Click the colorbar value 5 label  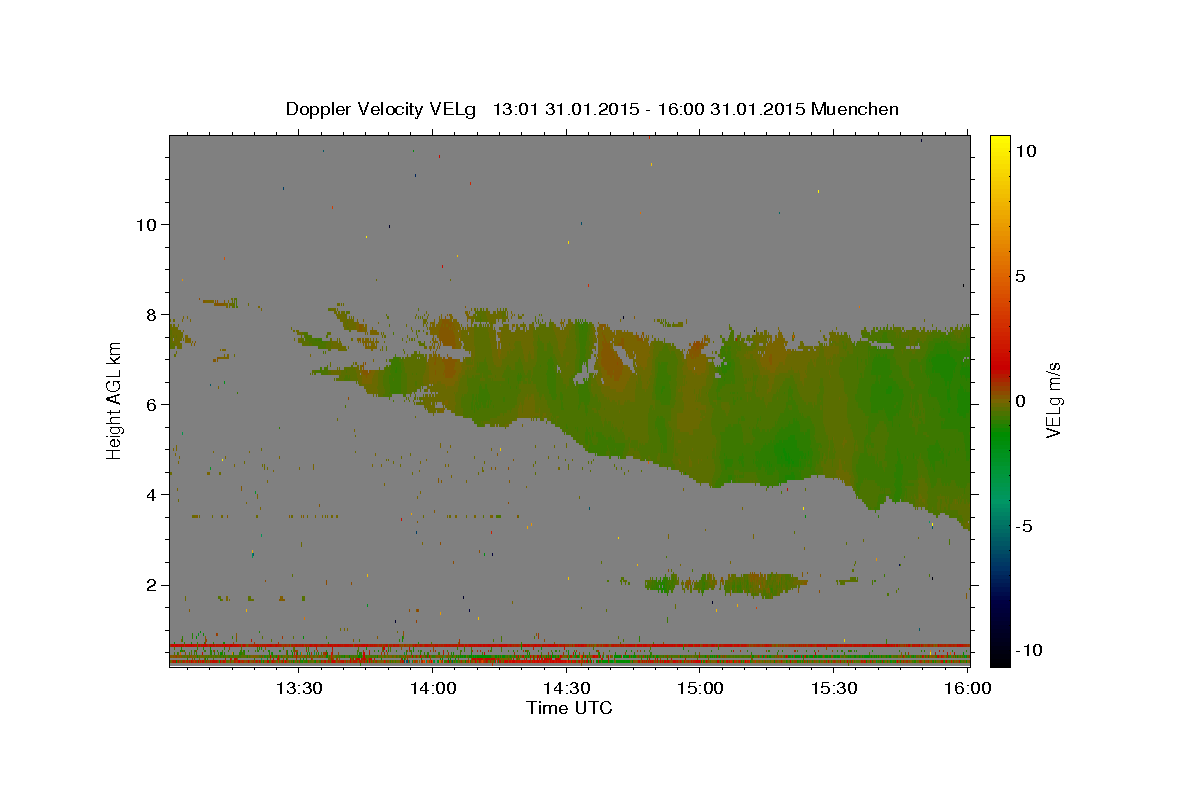[x=1020, y=275]
